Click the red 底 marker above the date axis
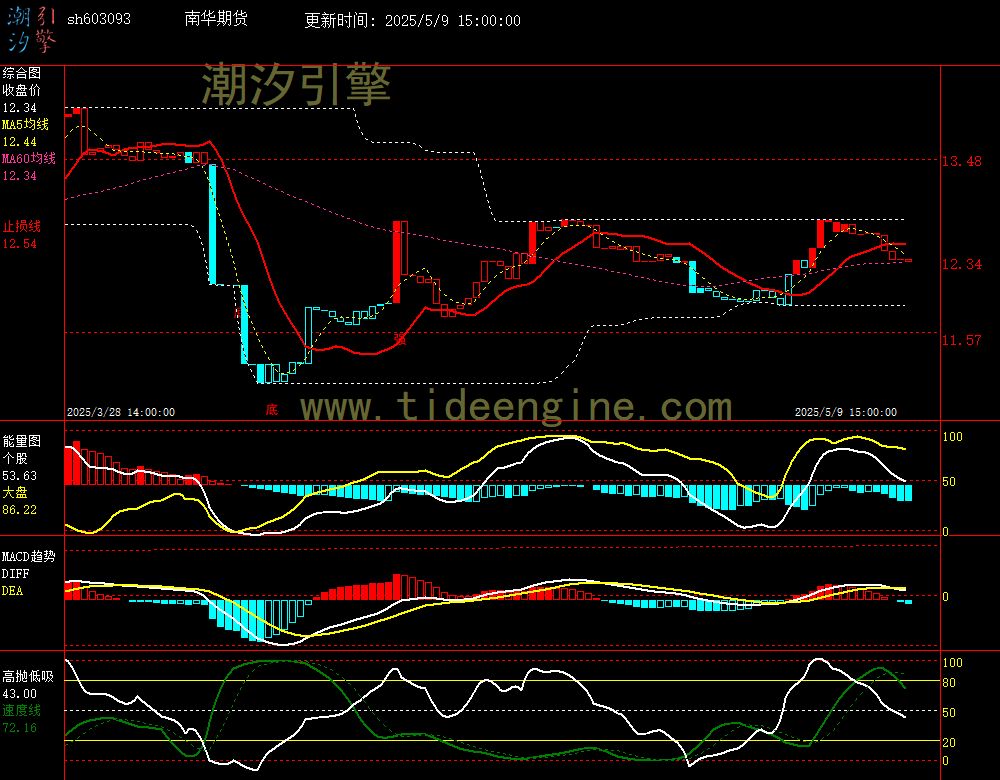This screenshot has height=780, width=1000. point(272,409)
